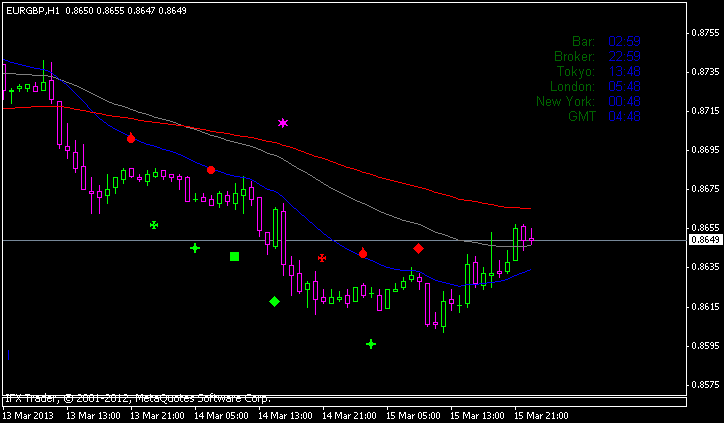Image resolution: width=724 pixels, height=423 pixels.
Task: Click the lowest green plus marker
Action: click(371, 344)
